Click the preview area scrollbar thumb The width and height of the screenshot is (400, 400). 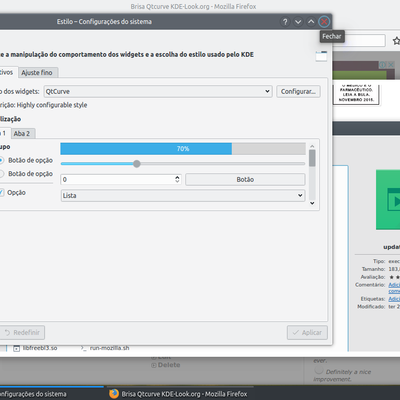312,158
